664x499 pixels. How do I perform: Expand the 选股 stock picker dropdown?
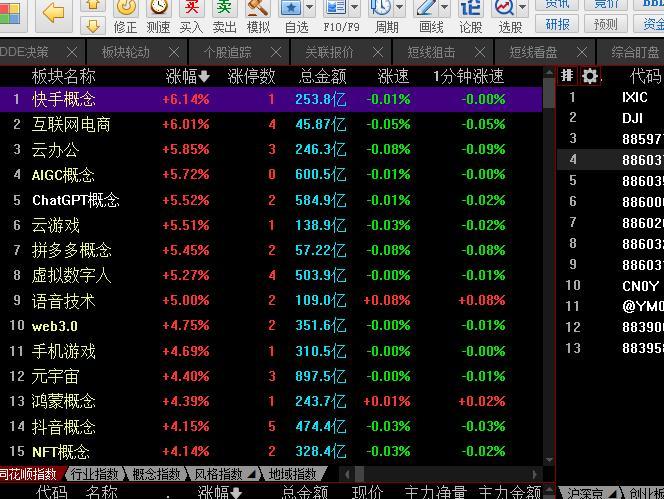pos(523,8)
